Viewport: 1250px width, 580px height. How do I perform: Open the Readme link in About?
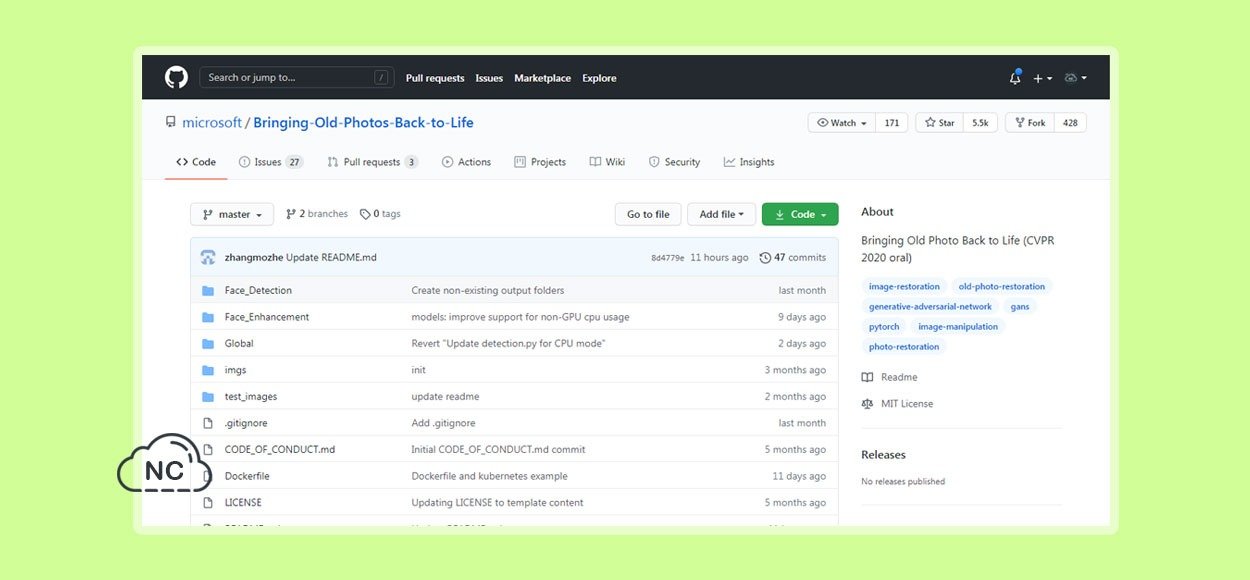click(889, 377)
